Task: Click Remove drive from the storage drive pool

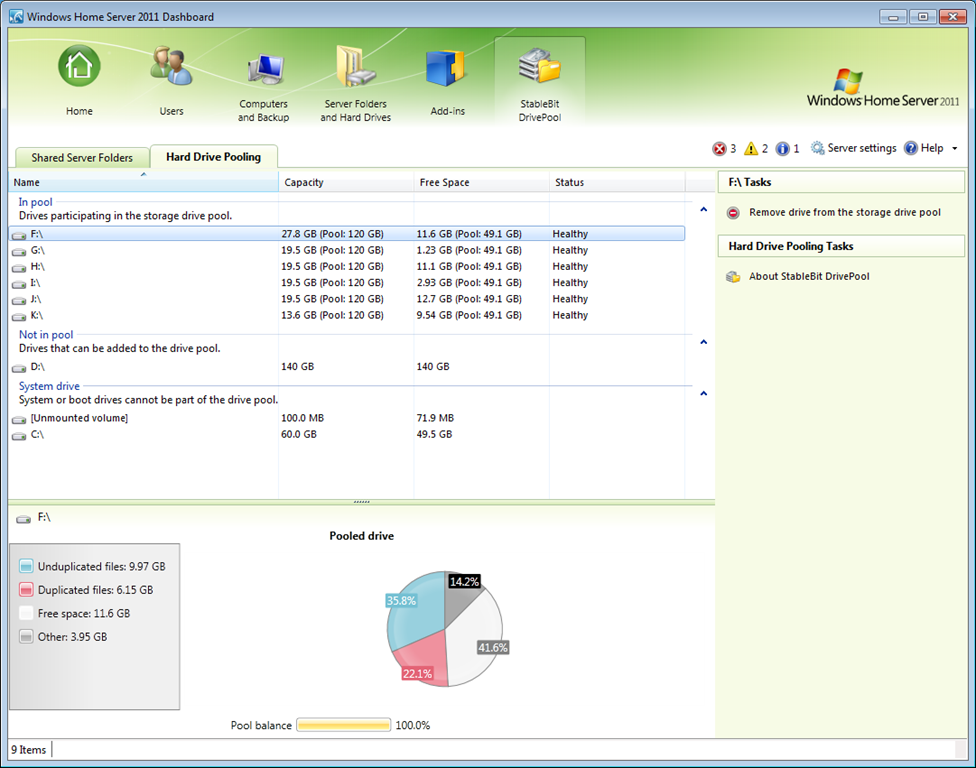Action: (x=845, y=212)
